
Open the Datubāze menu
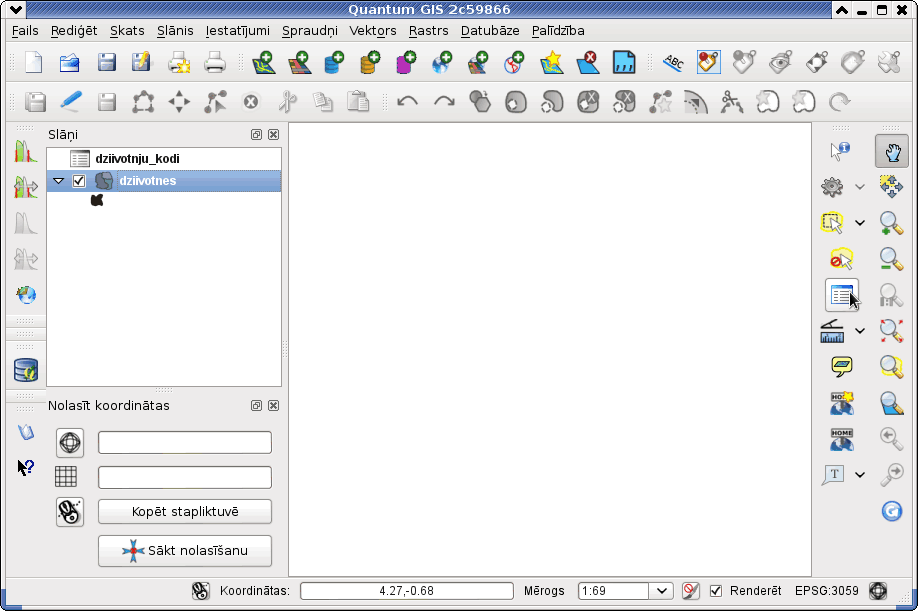point(490,30)
